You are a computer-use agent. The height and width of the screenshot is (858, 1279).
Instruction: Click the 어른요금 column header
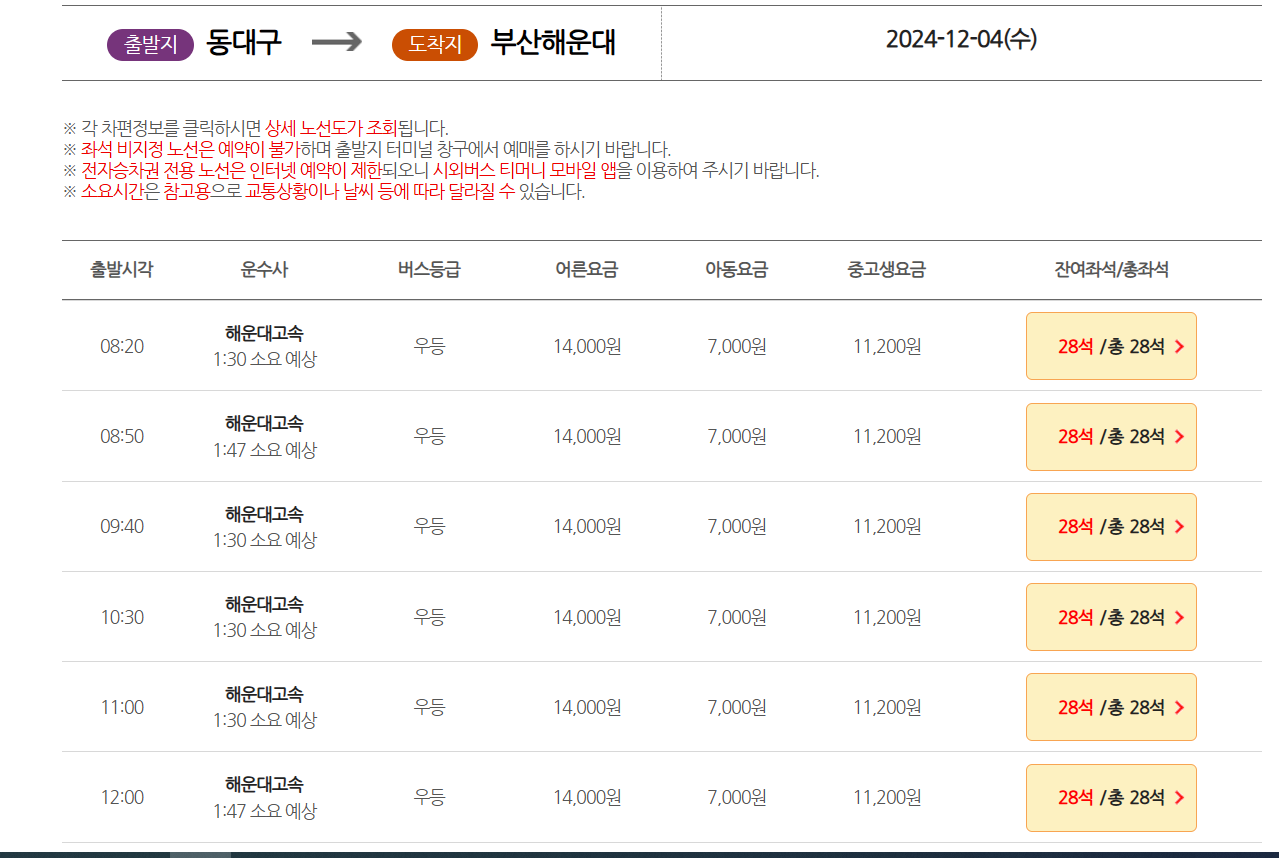587,269
